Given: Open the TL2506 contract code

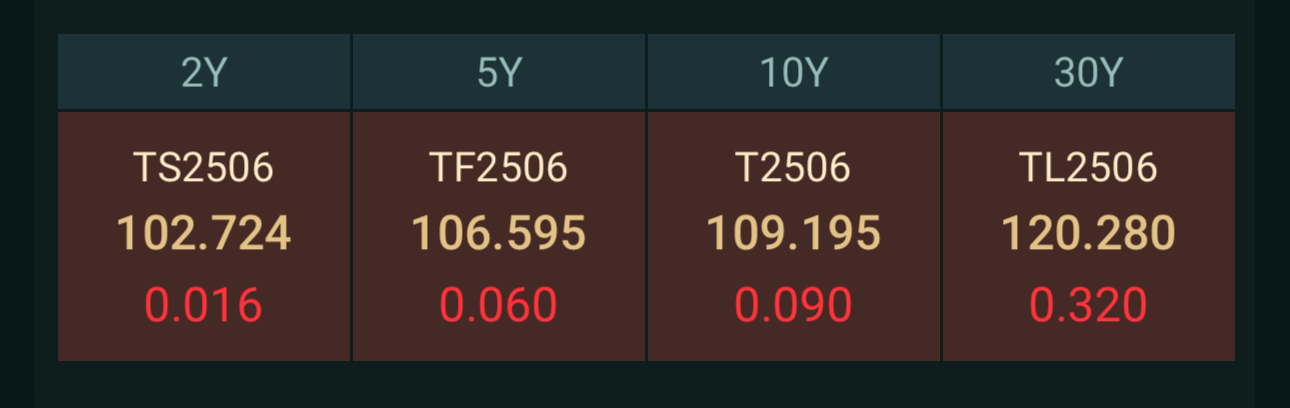Looking at the screenshot, I should coord(1089,167).
